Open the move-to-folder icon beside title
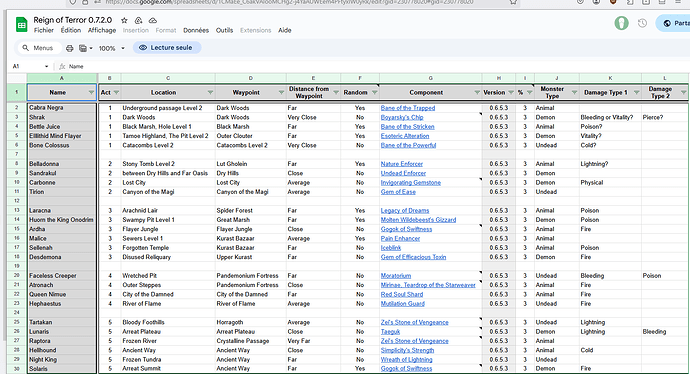690x374 pixels. pos(138,20)
